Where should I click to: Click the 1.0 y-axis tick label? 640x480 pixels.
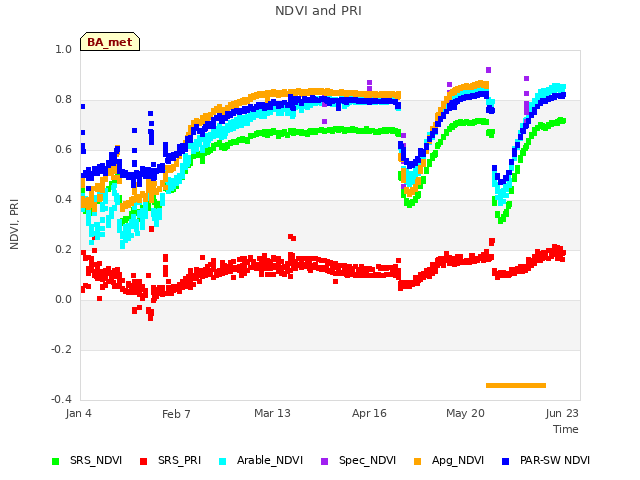[63, 49]
